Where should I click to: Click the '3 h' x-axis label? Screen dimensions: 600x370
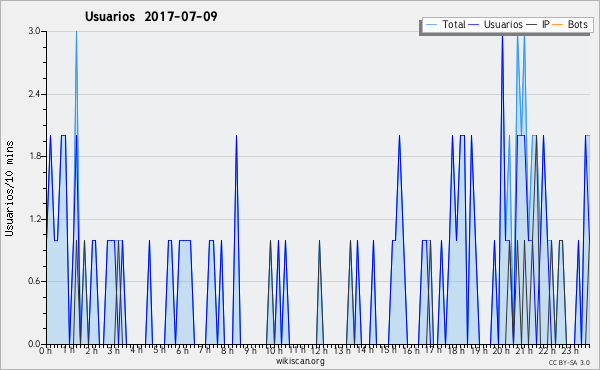114,351
